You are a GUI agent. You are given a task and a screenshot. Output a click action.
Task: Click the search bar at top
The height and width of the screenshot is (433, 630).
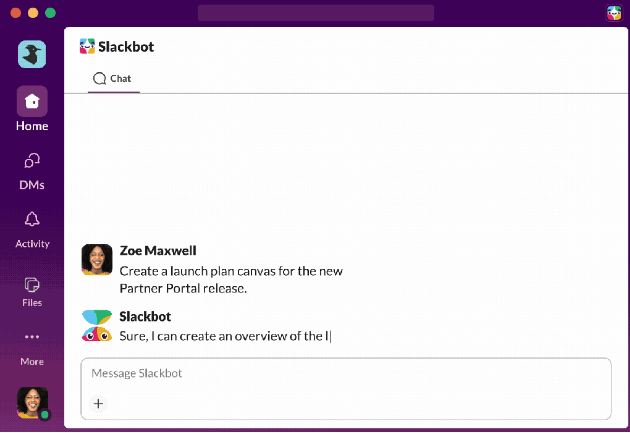315,13
